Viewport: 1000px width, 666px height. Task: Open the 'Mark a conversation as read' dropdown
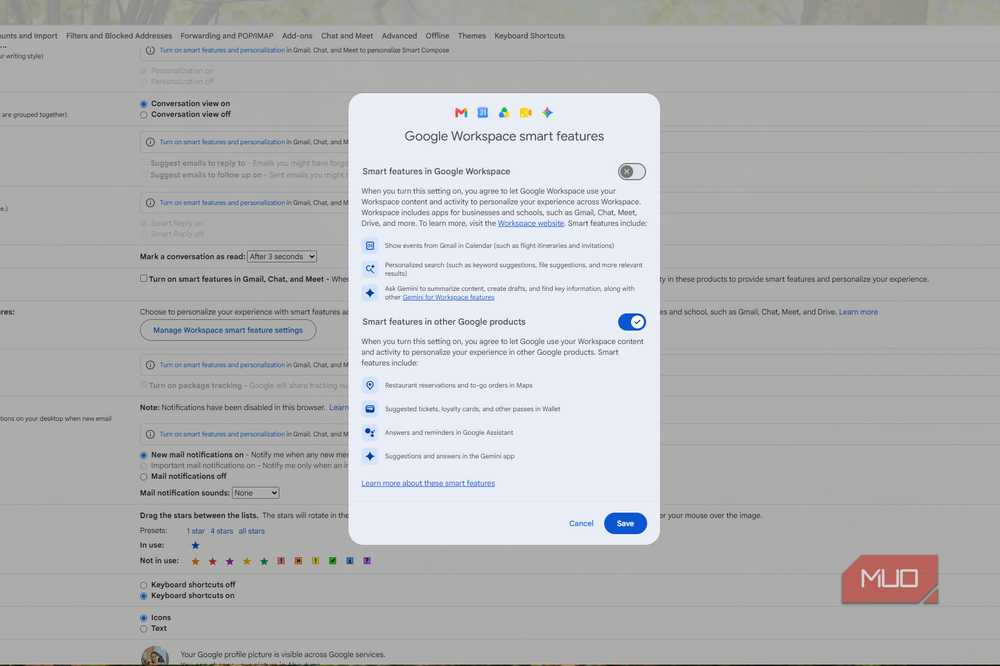coord(282,256)
